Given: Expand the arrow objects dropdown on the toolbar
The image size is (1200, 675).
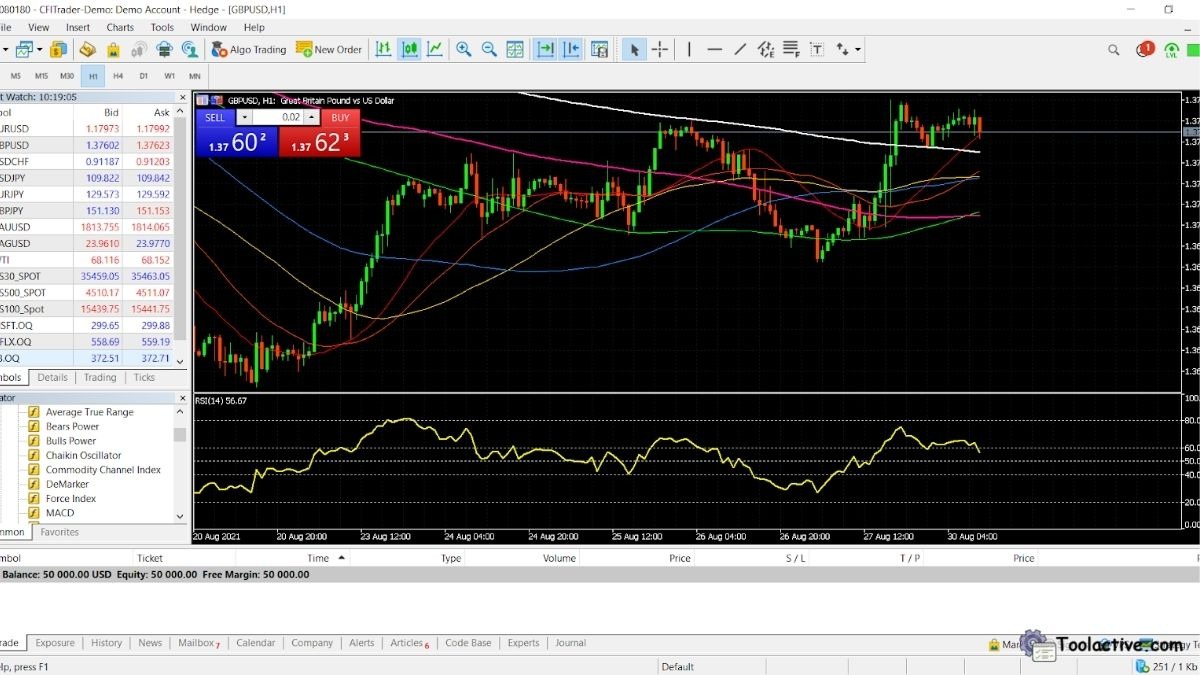Looking at the screenshot, I should (x=858, y=49).
